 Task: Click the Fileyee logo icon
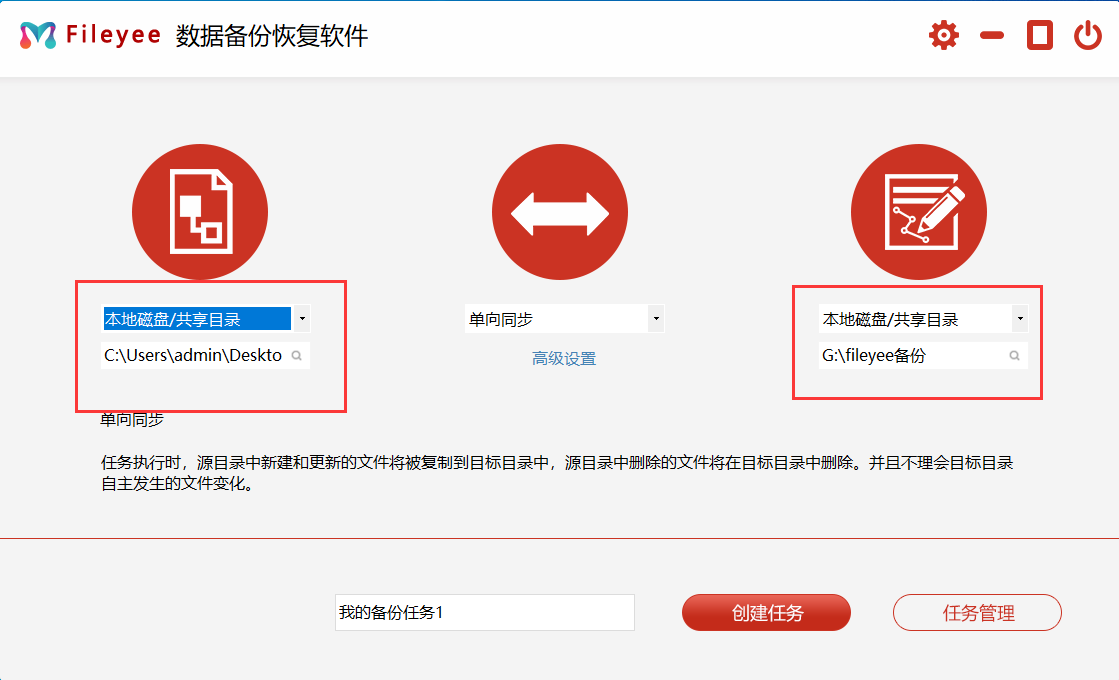pos(38,36)
